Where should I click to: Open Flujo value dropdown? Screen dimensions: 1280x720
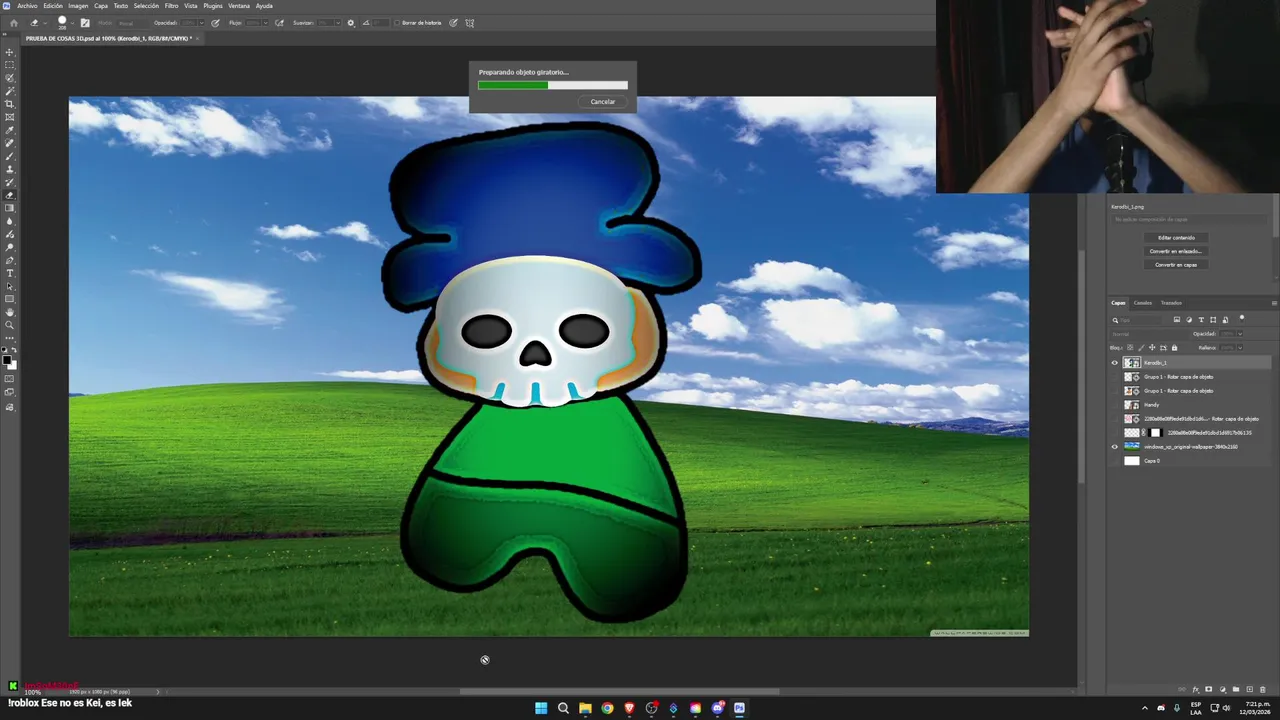265,23
